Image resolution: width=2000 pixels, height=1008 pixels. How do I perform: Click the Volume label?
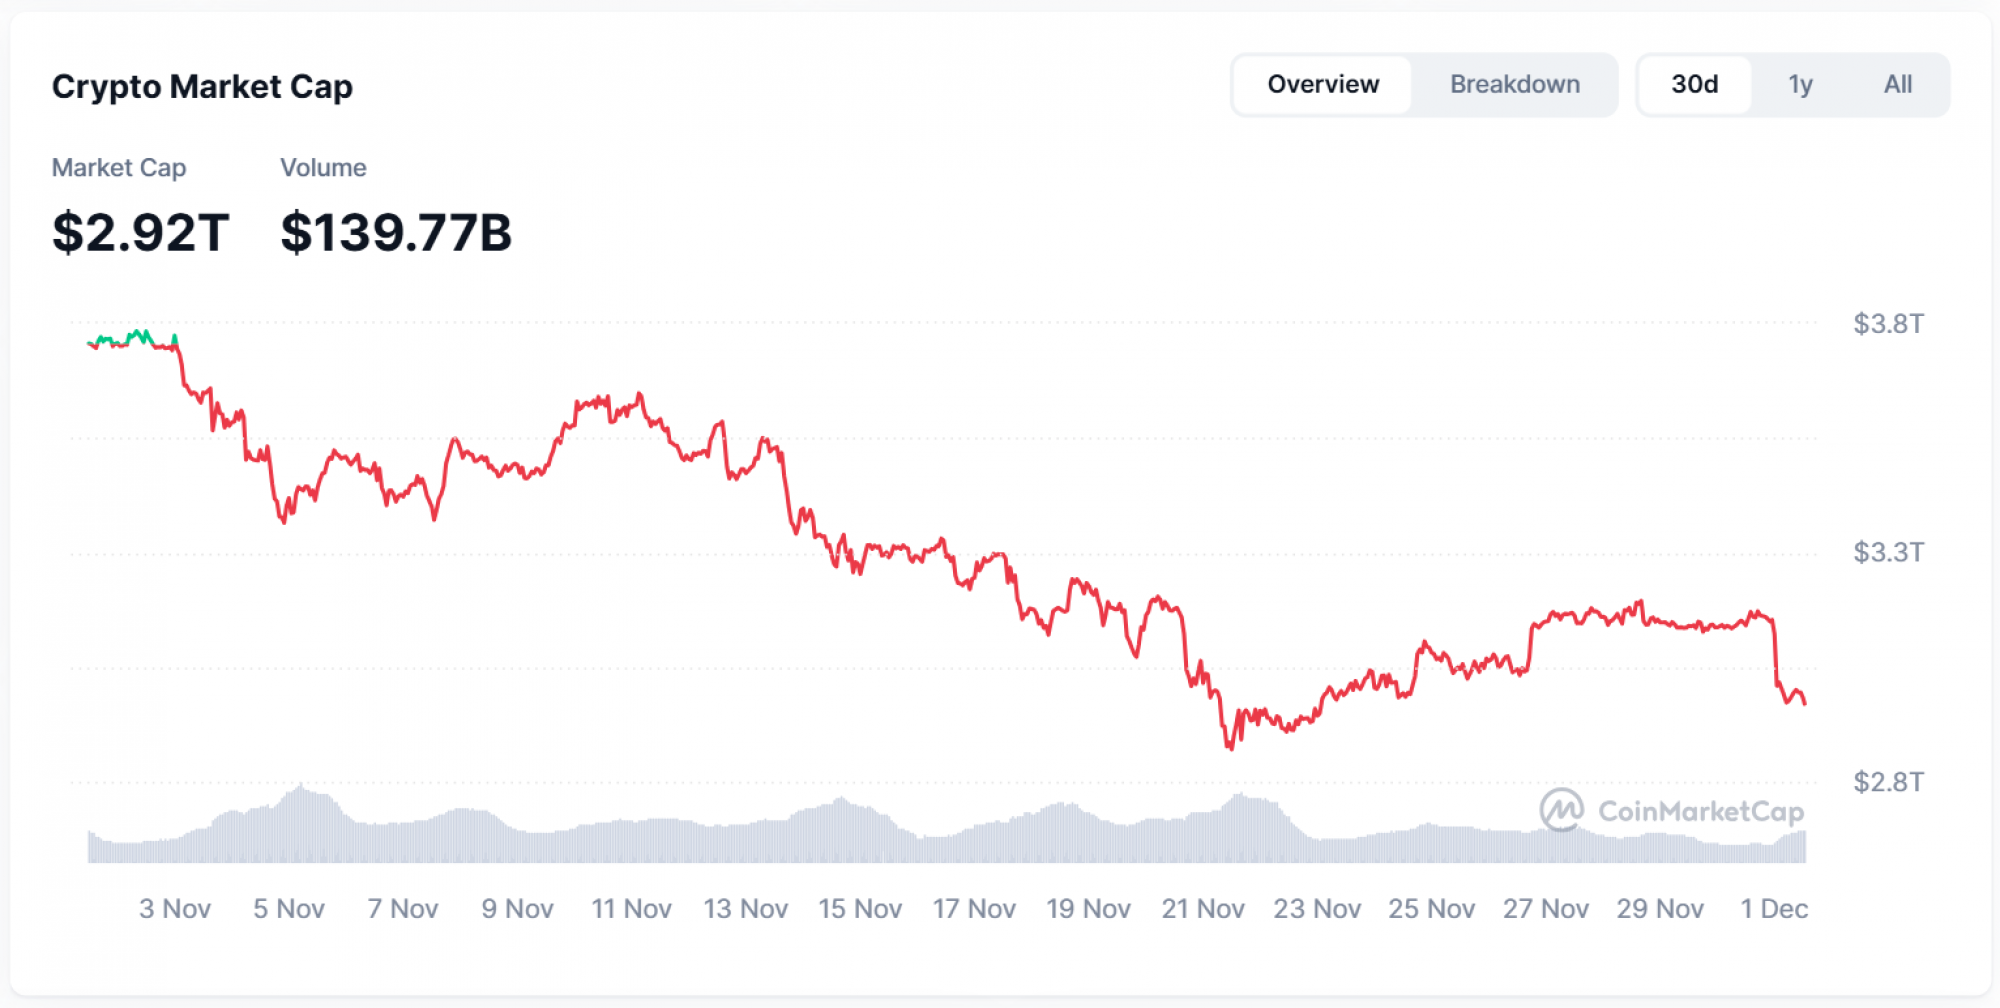pos(323,168)
